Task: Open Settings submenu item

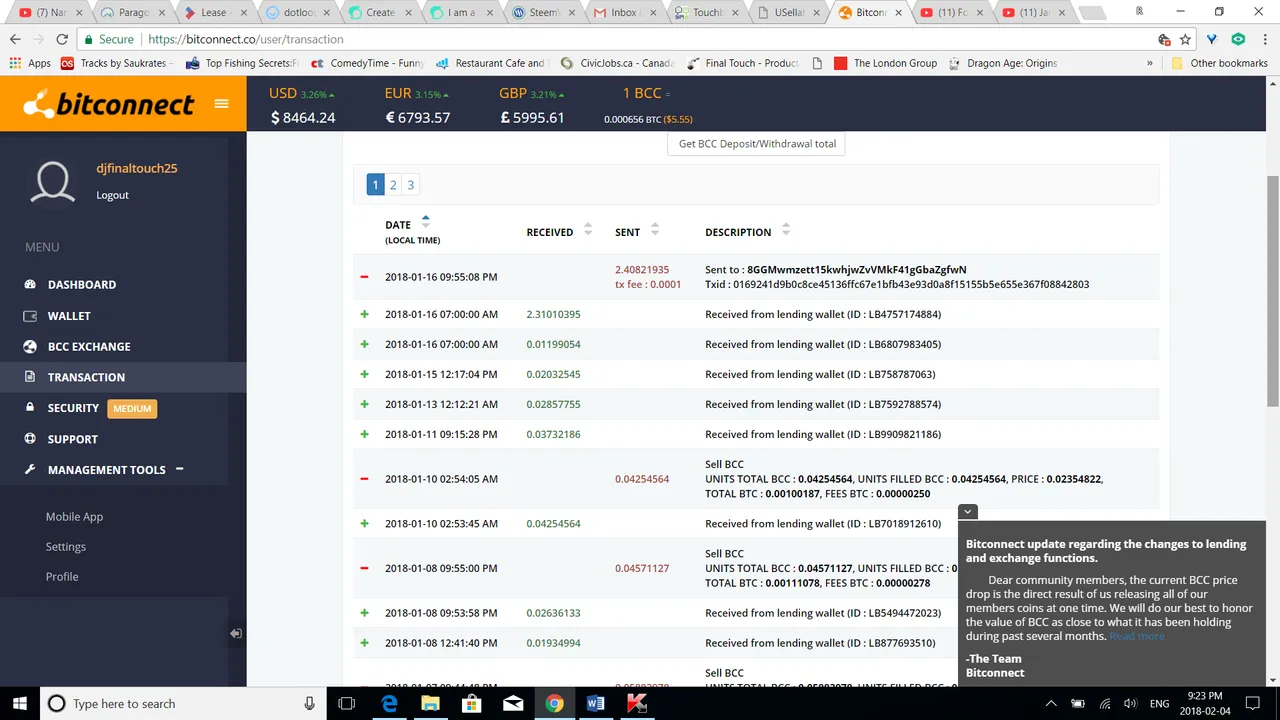Action: (x=66, y=547)
